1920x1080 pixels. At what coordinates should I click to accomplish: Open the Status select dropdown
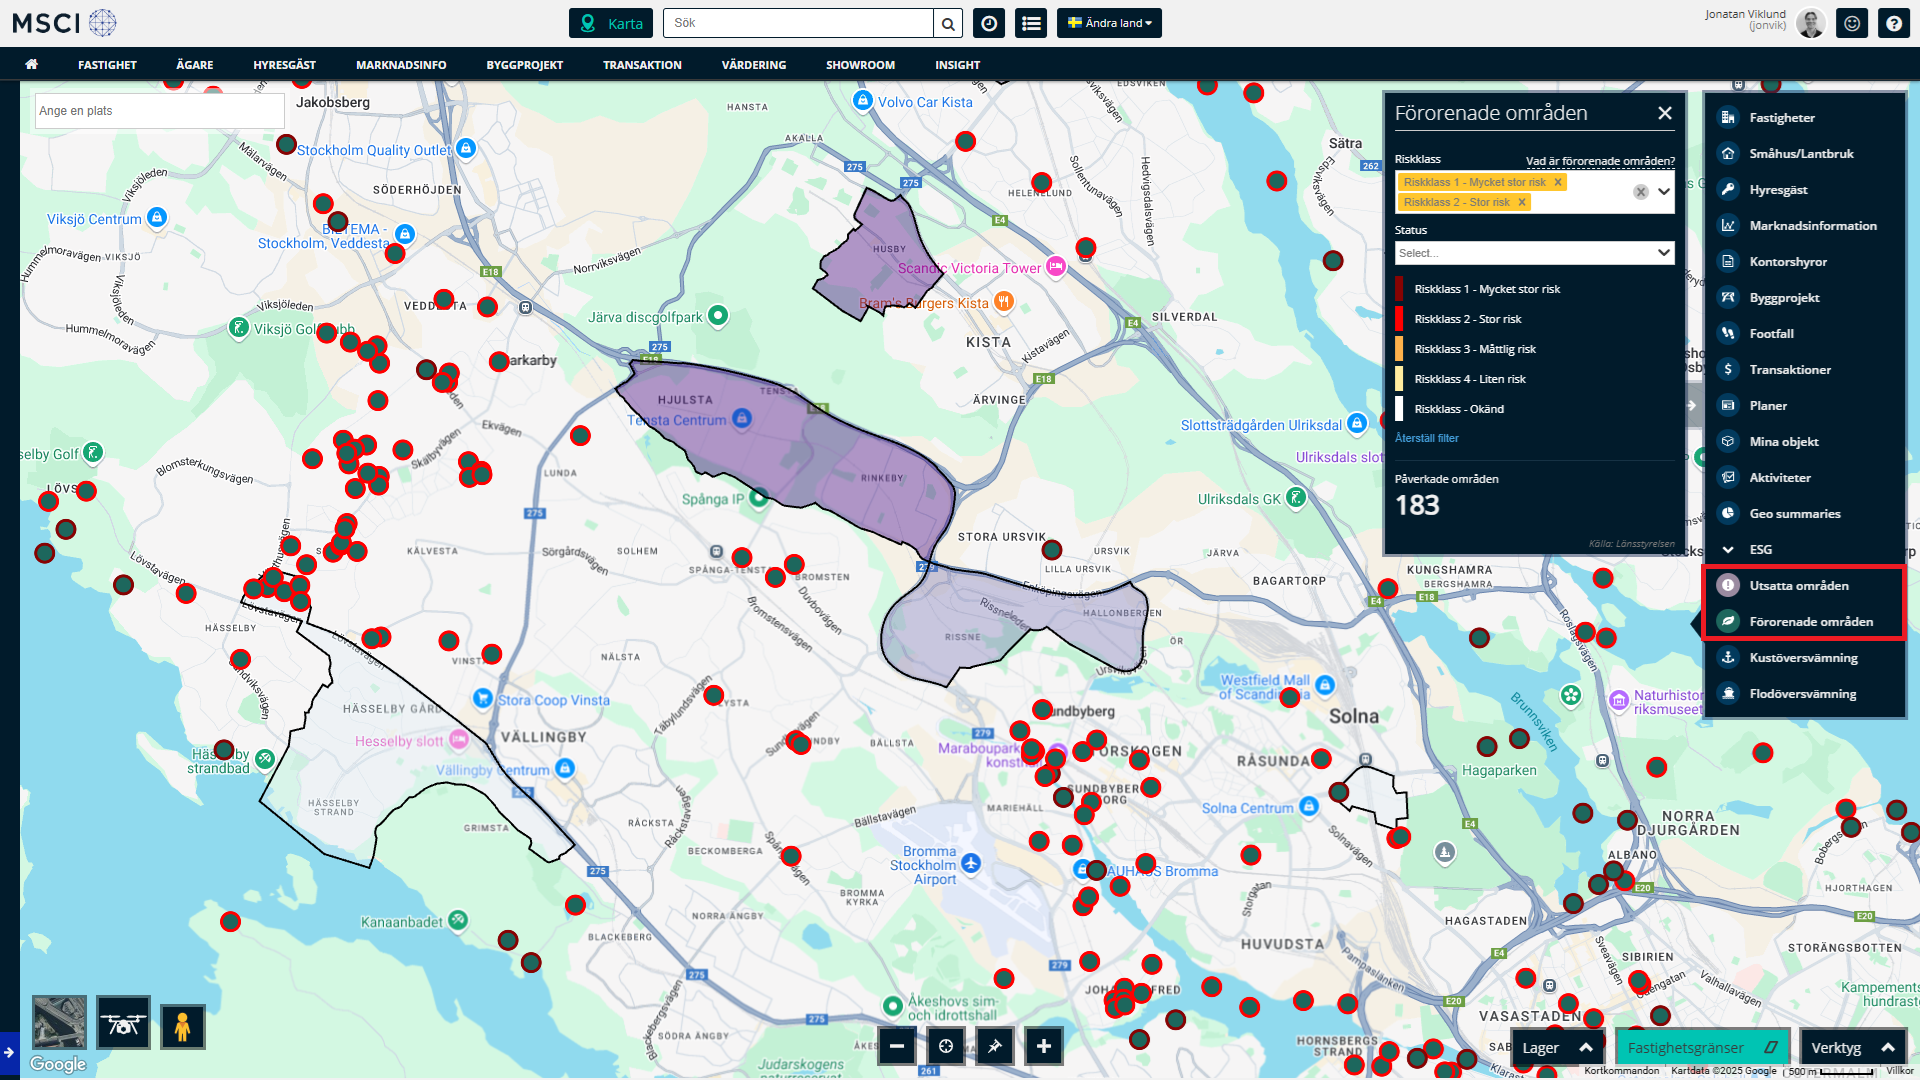click(x=1534, y=253)
